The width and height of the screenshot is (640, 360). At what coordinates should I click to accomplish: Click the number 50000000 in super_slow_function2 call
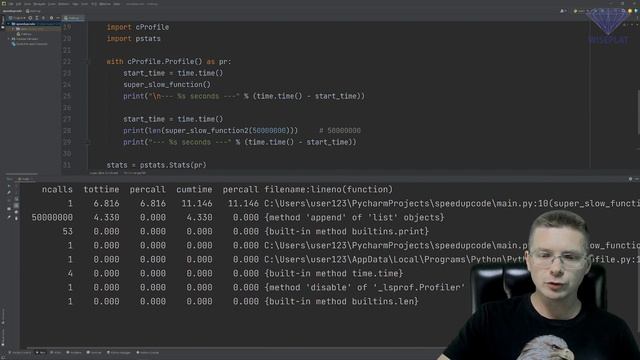pos(269,131)
